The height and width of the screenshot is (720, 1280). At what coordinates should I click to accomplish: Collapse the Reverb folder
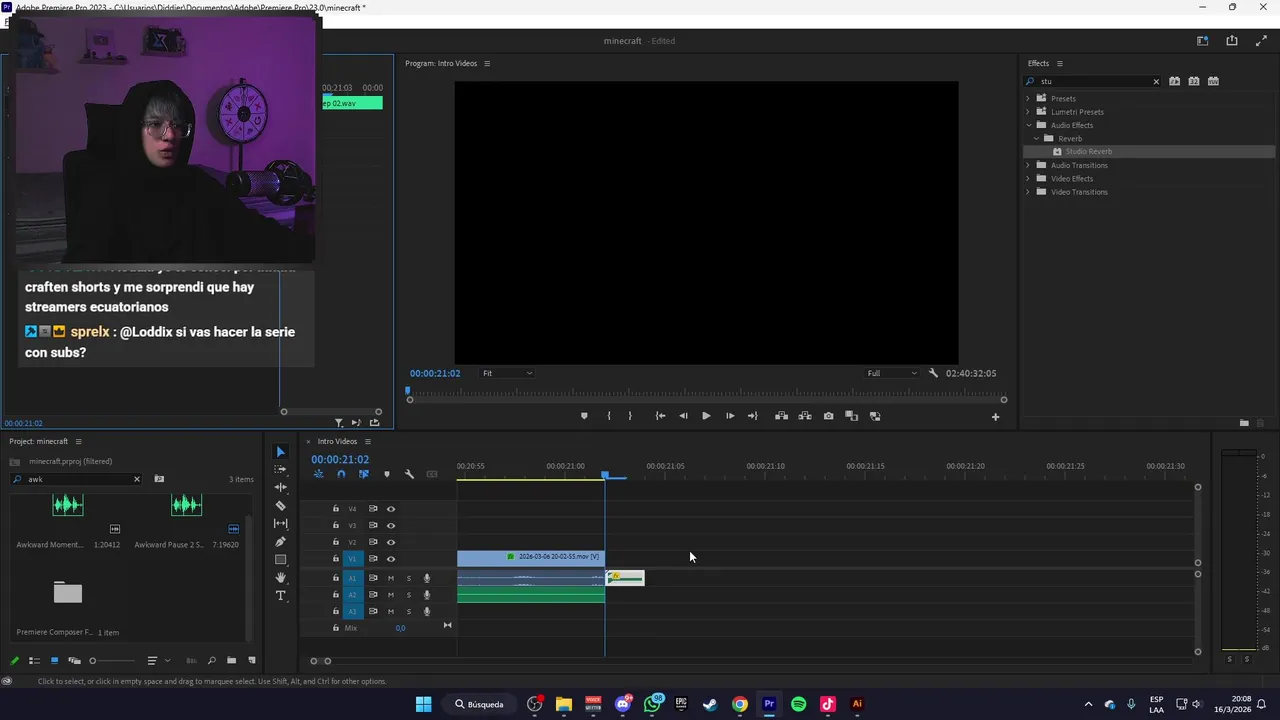click(x=1036, y=138)
